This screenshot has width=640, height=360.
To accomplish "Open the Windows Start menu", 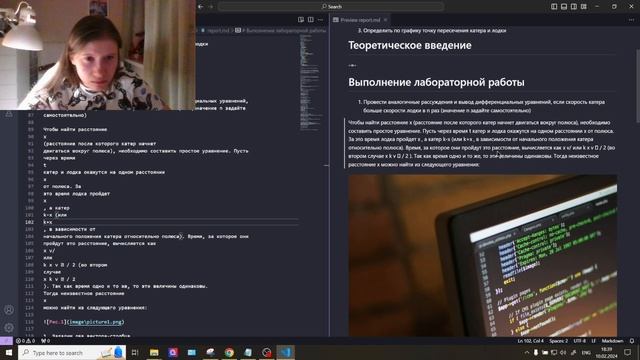I will [x=9, y=353].
